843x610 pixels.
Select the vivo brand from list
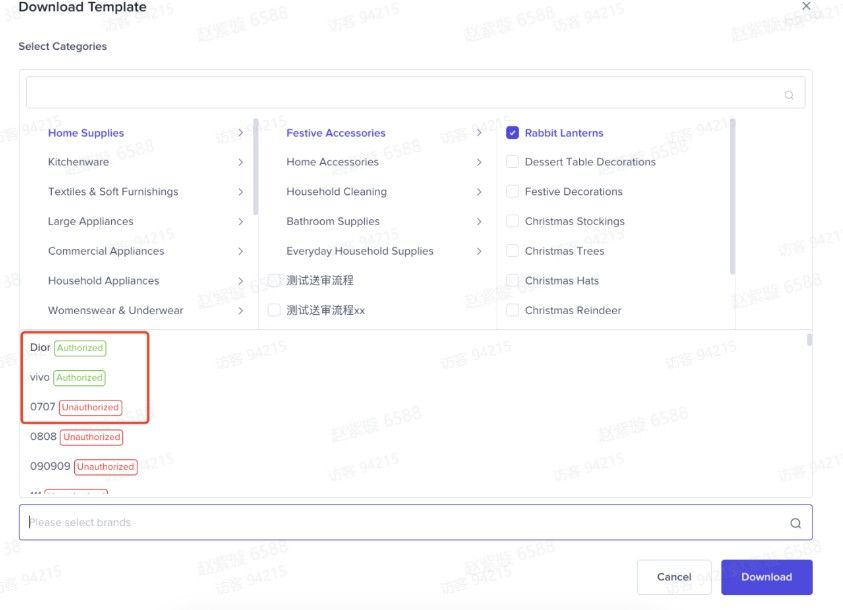click(40, 378)
